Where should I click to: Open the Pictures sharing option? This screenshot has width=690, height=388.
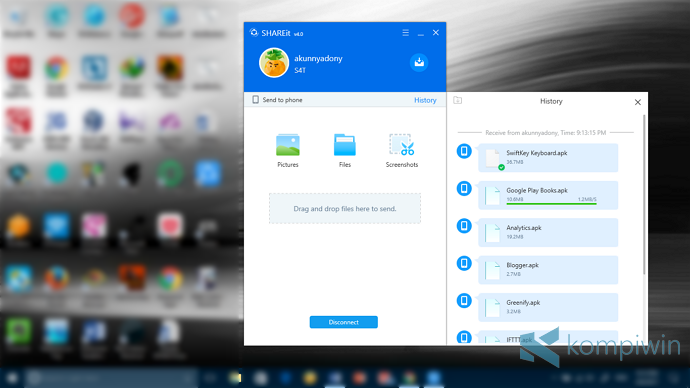tap(288, 150)
